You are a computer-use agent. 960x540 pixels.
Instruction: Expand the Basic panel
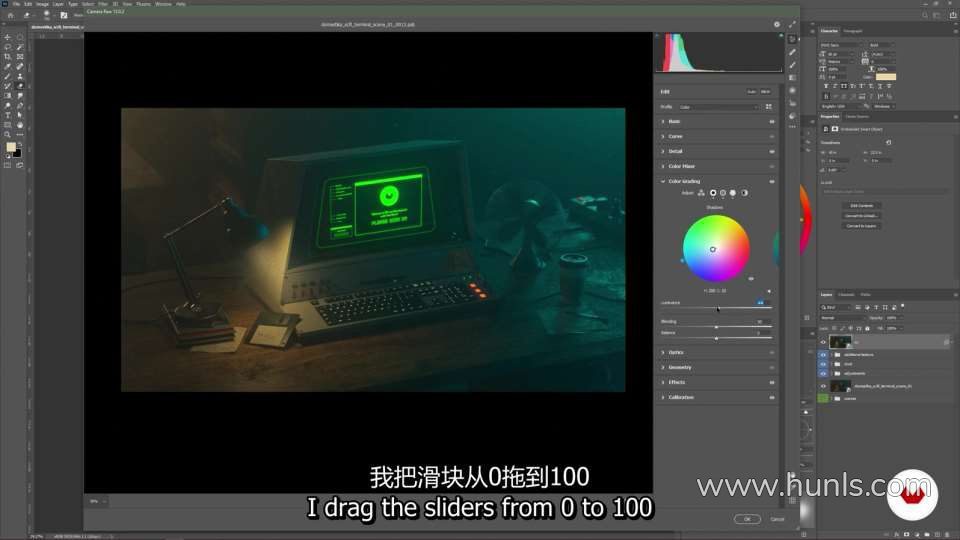pyautogui.click(x=663, y=122)
